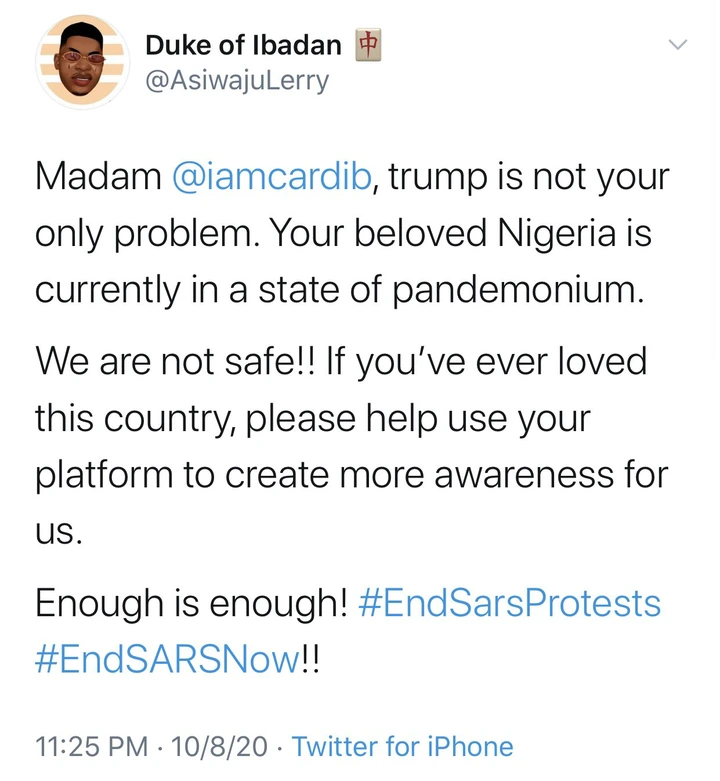Click the red mahjong emoji beside name
This screenshot has height=781, width=720.
[x=370, y=44]
